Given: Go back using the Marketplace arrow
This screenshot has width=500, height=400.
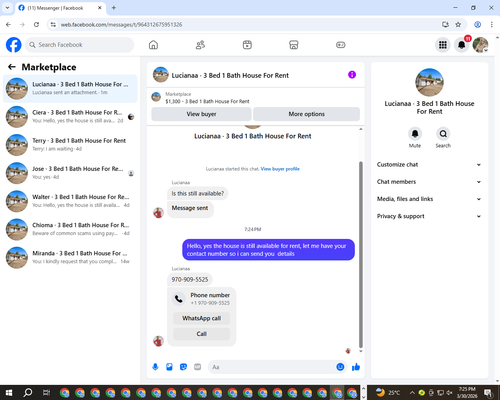Looking at the screenshot, I should coord(12,67).
